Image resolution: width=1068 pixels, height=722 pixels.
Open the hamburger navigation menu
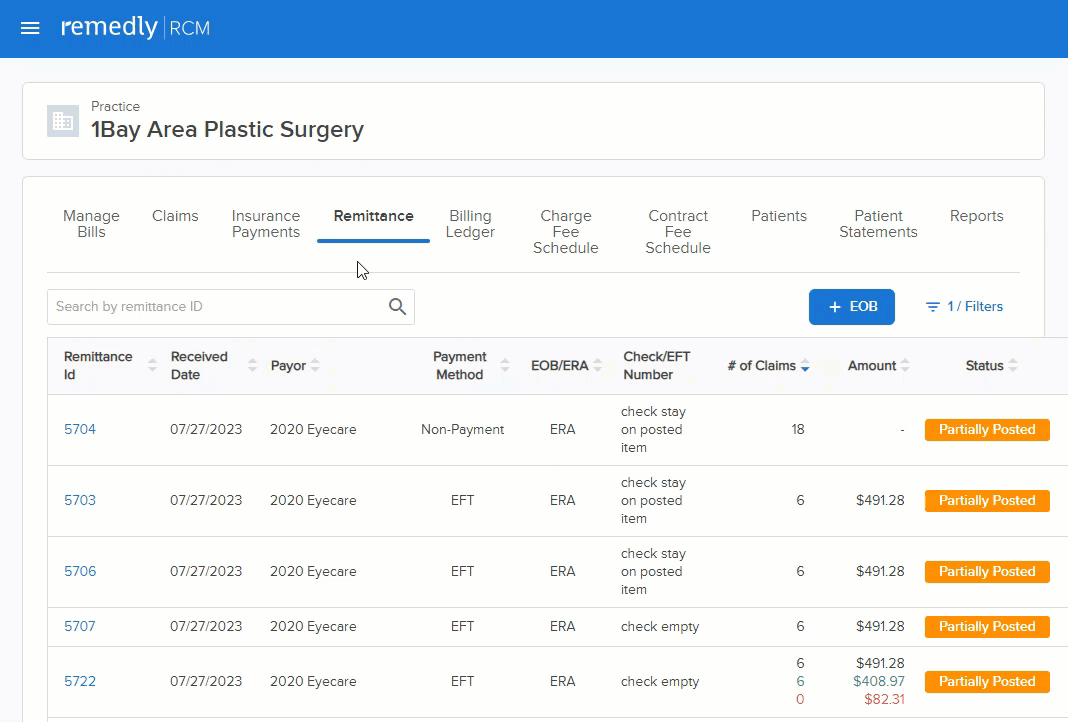click(x=30, y=28)
